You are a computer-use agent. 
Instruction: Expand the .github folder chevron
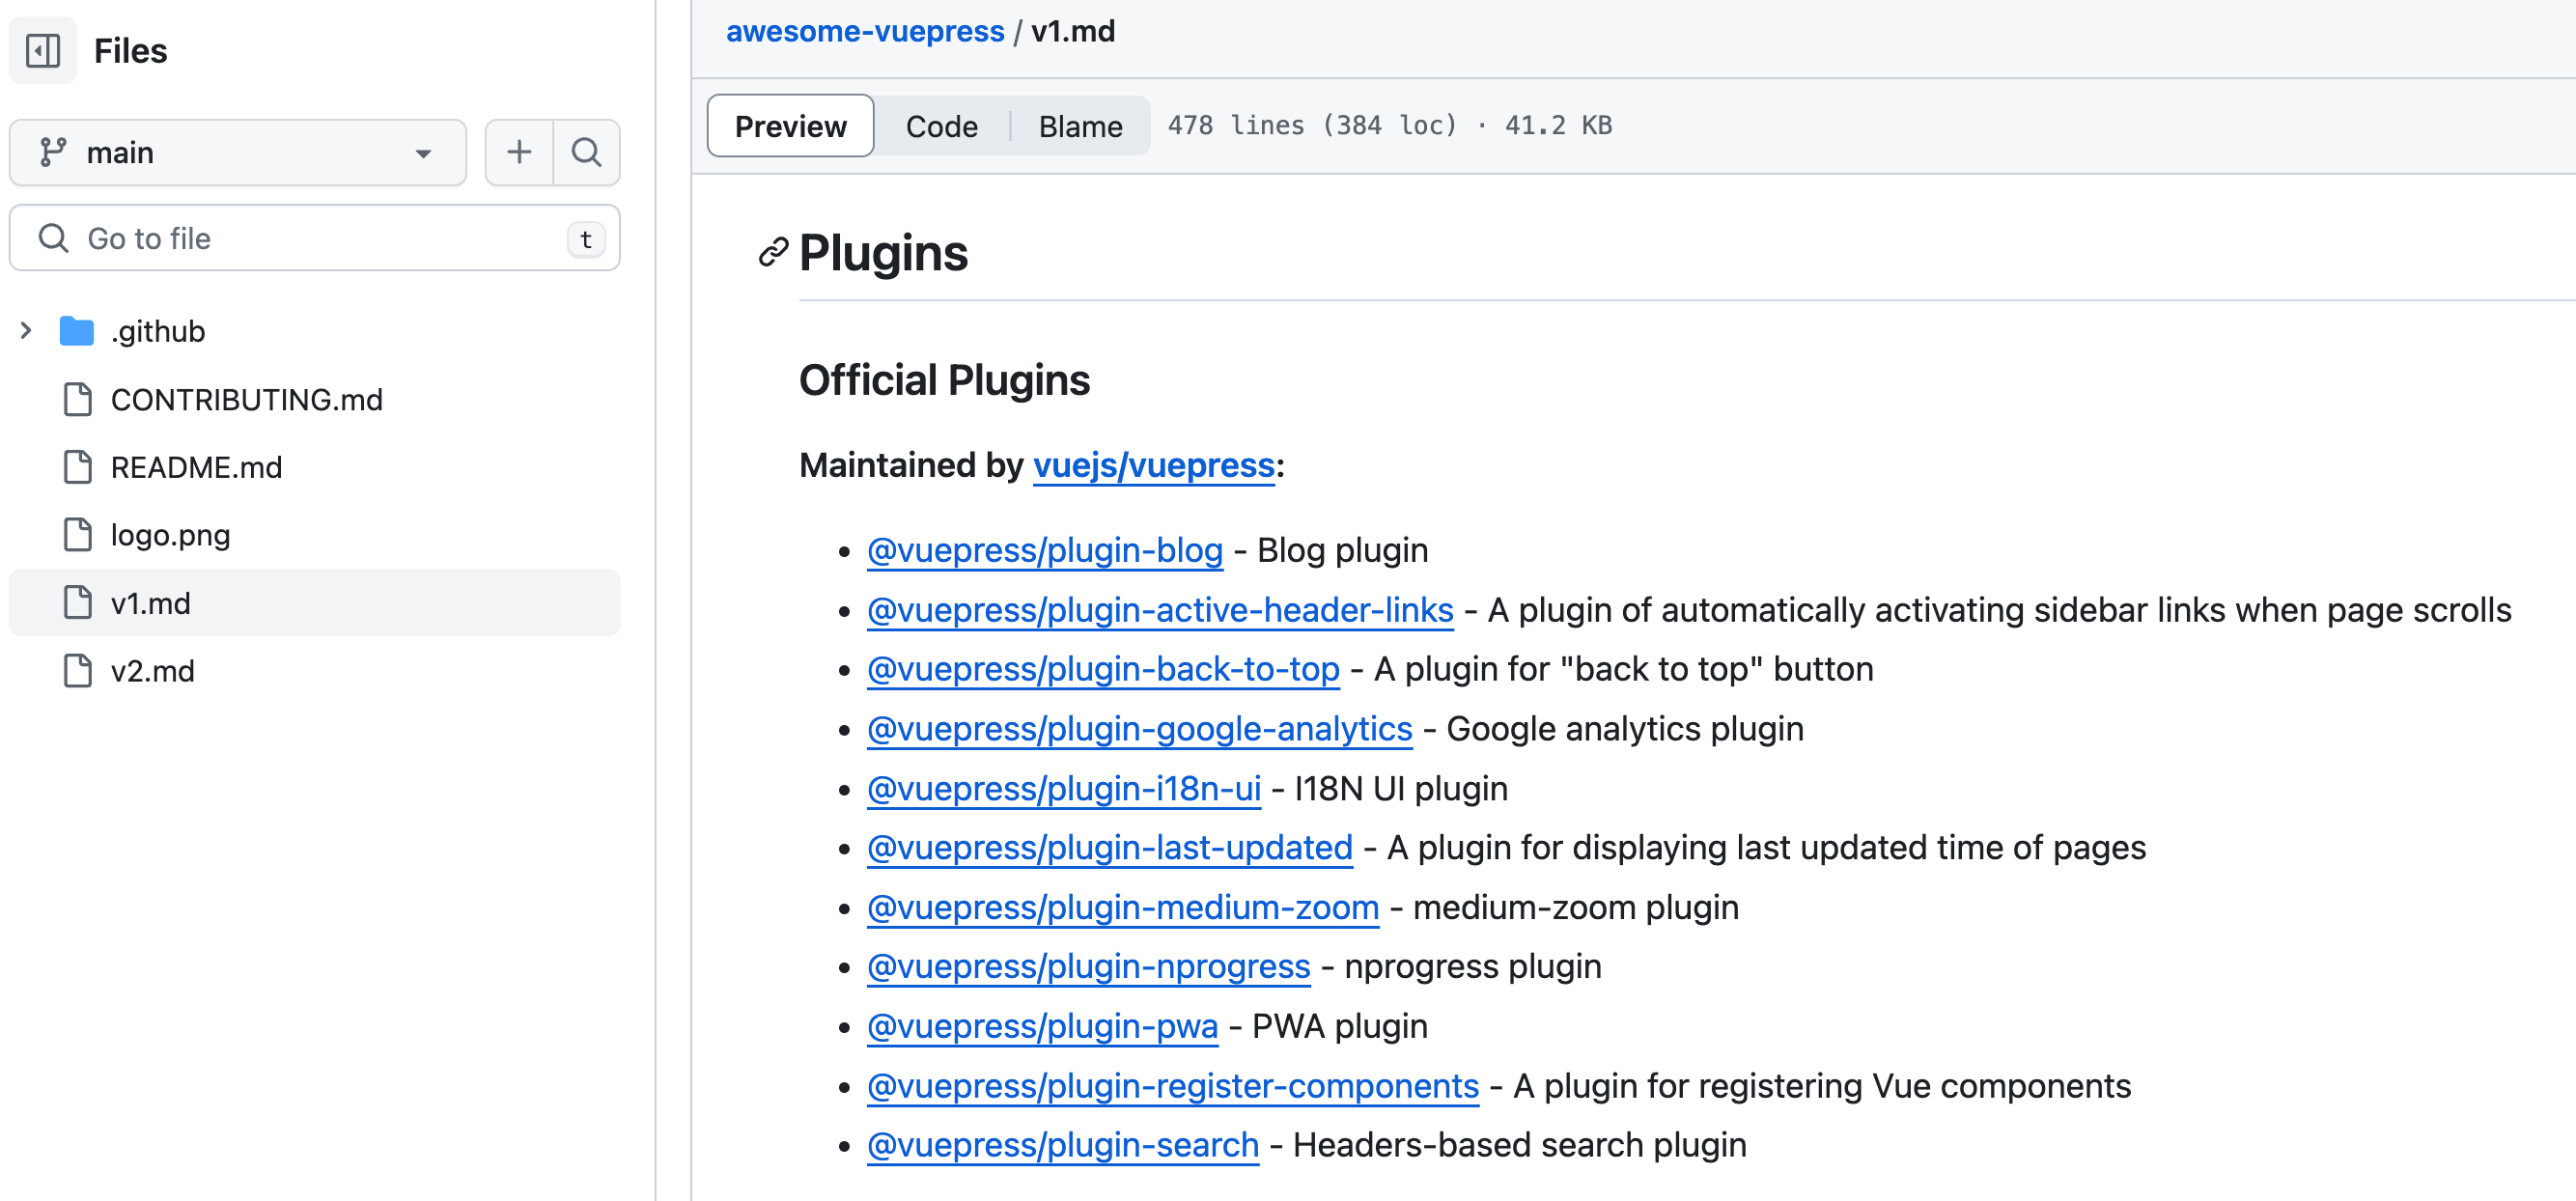pos(26,331)
